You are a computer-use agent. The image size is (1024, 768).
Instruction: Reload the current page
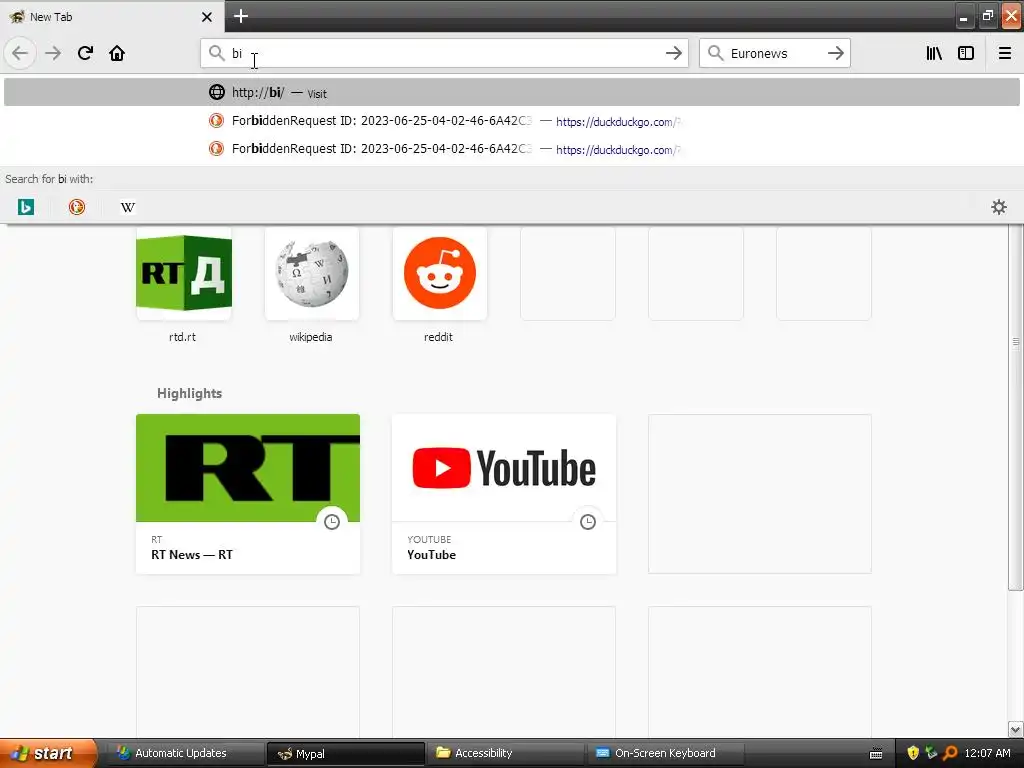tap(85, 53)
